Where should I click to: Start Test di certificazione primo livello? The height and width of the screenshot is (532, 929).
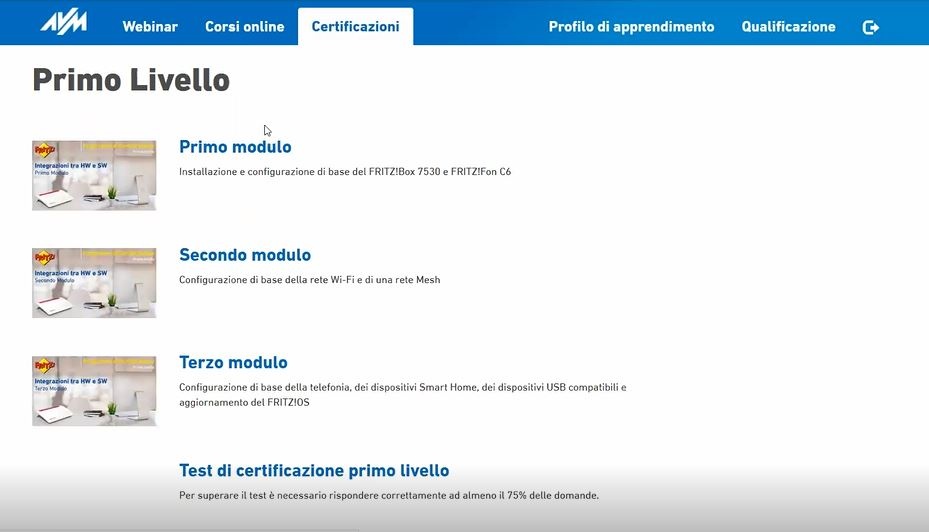pos(314,471)
